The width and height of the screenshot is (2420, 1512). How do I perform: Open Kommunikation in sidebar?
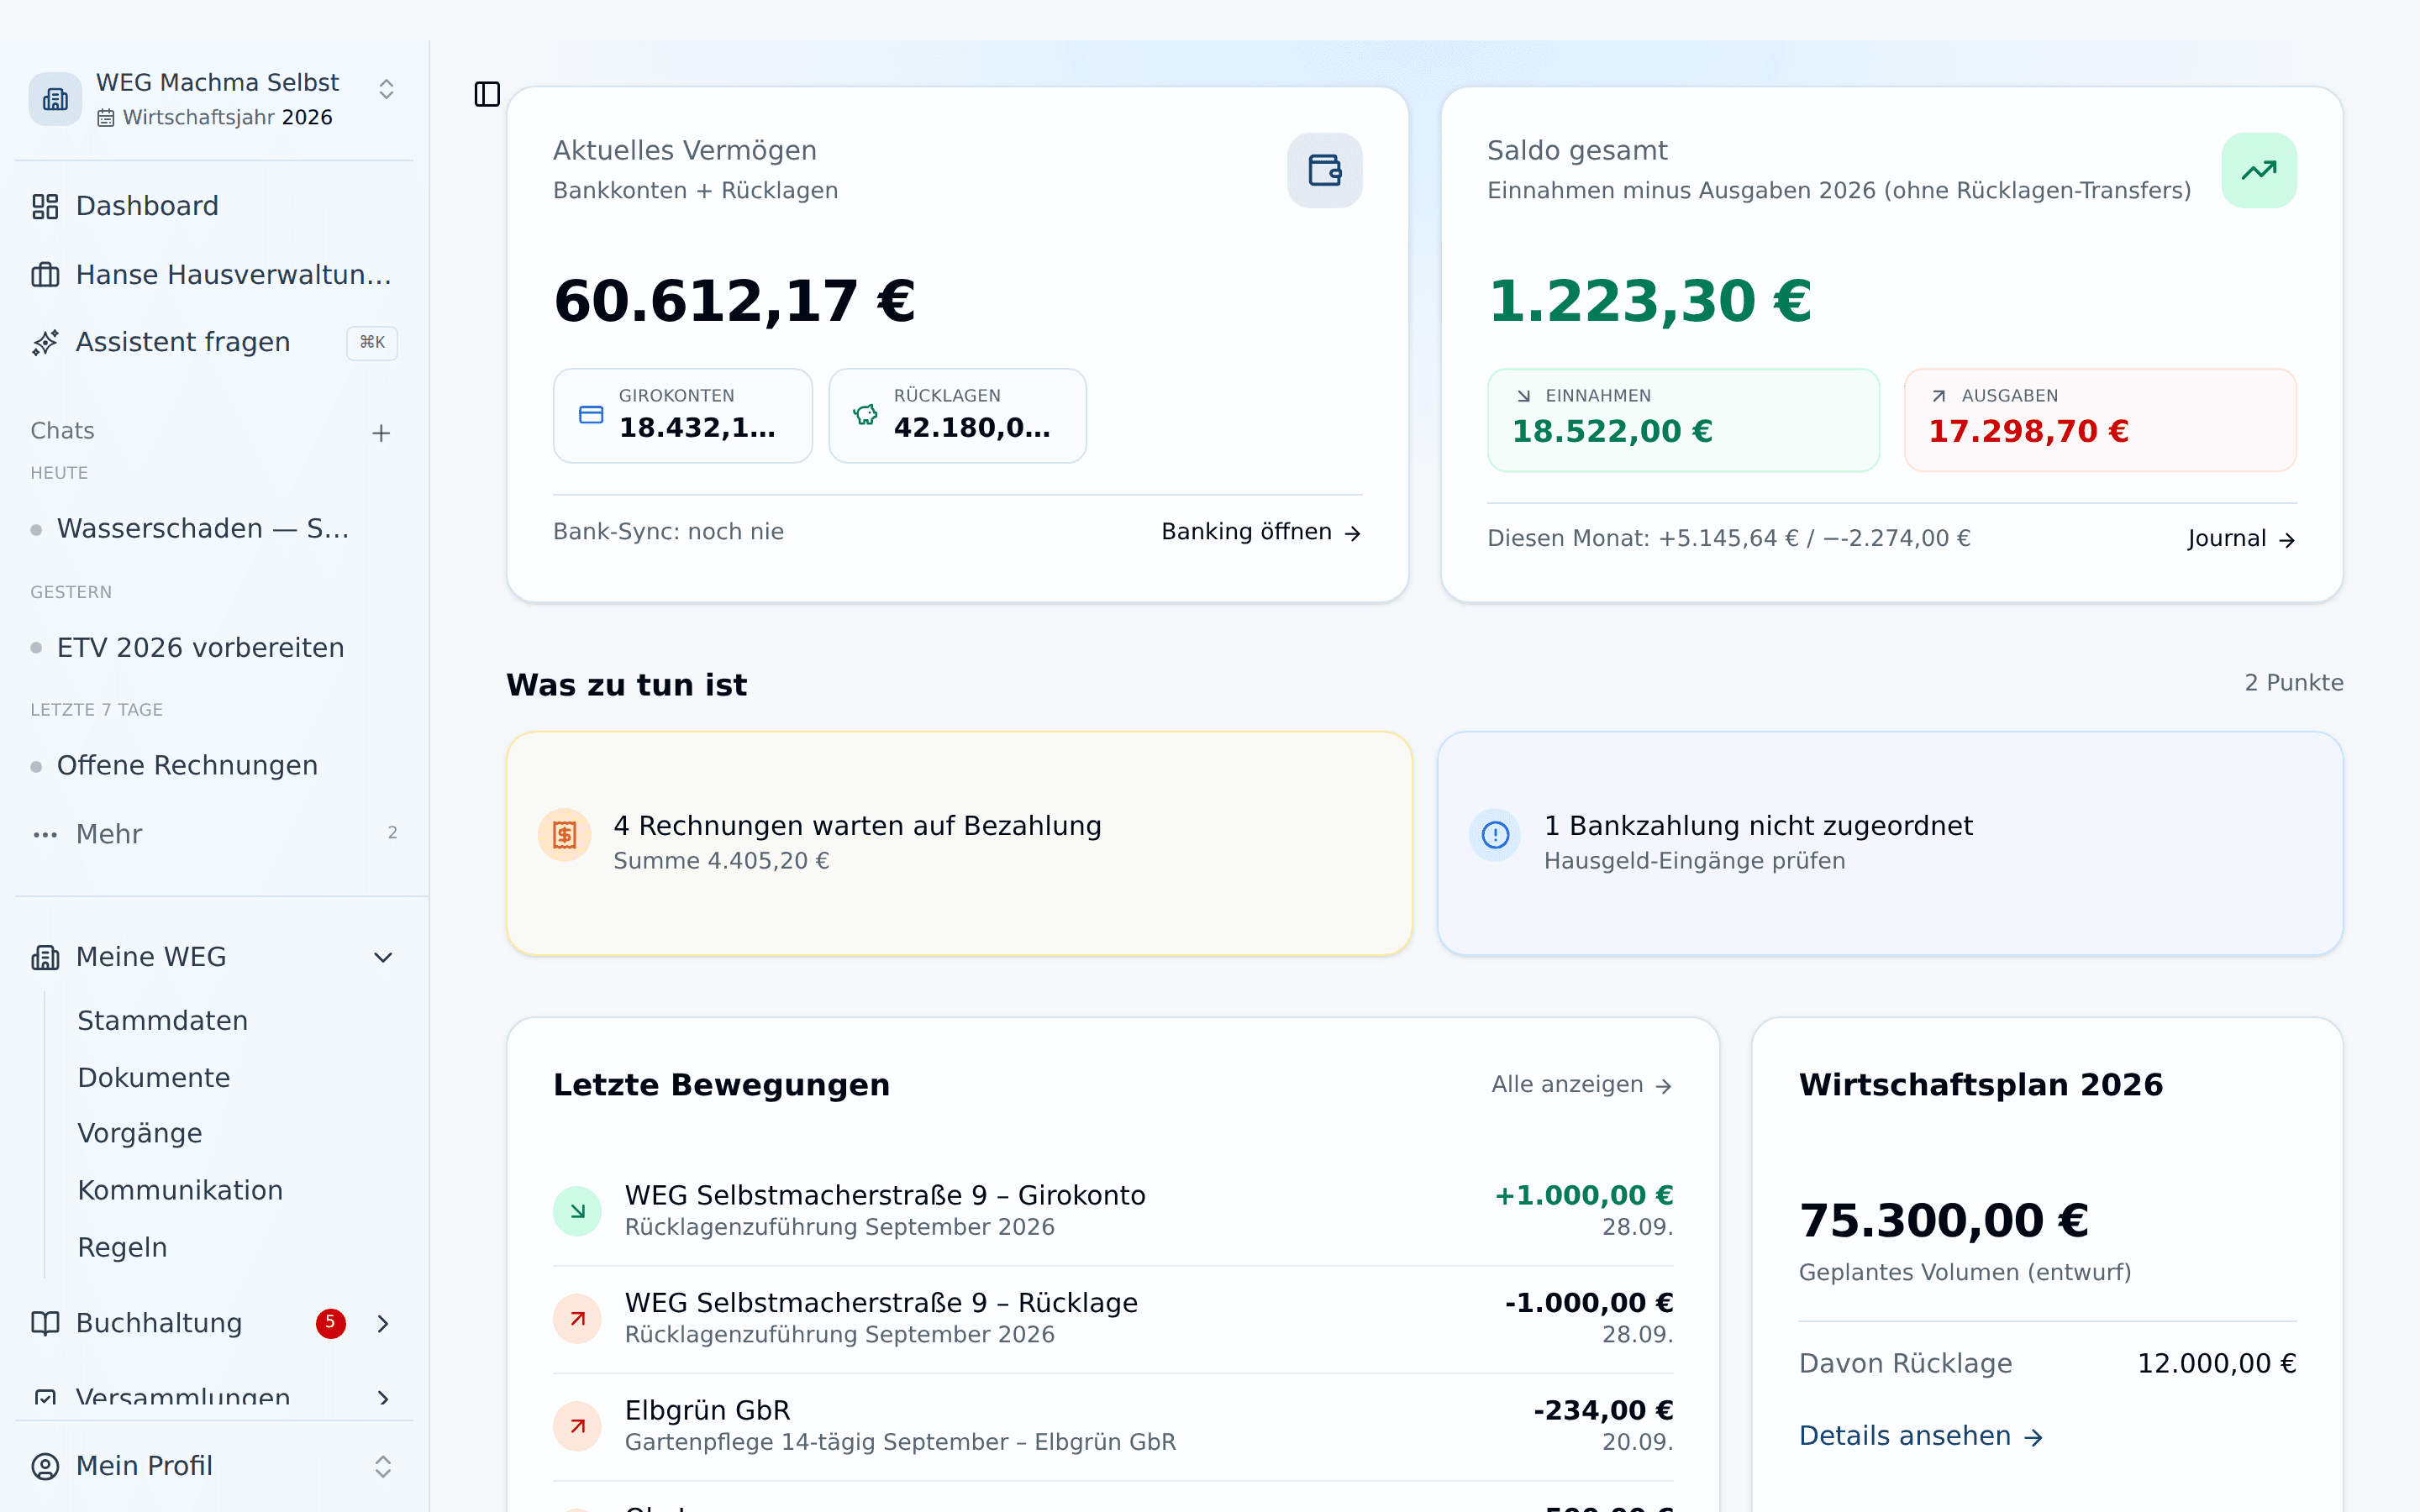tap(180, 1190)
